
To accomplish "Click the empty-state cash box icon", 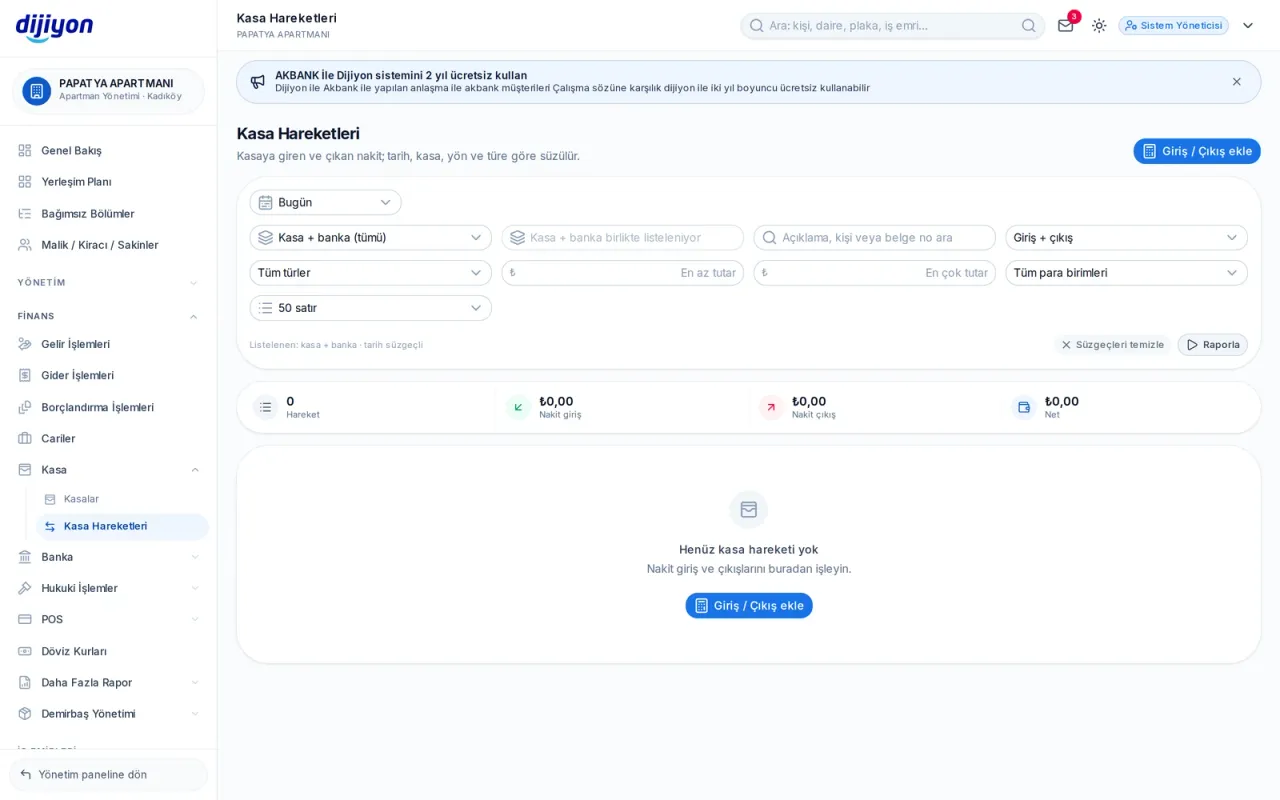I will coord(749,509).
